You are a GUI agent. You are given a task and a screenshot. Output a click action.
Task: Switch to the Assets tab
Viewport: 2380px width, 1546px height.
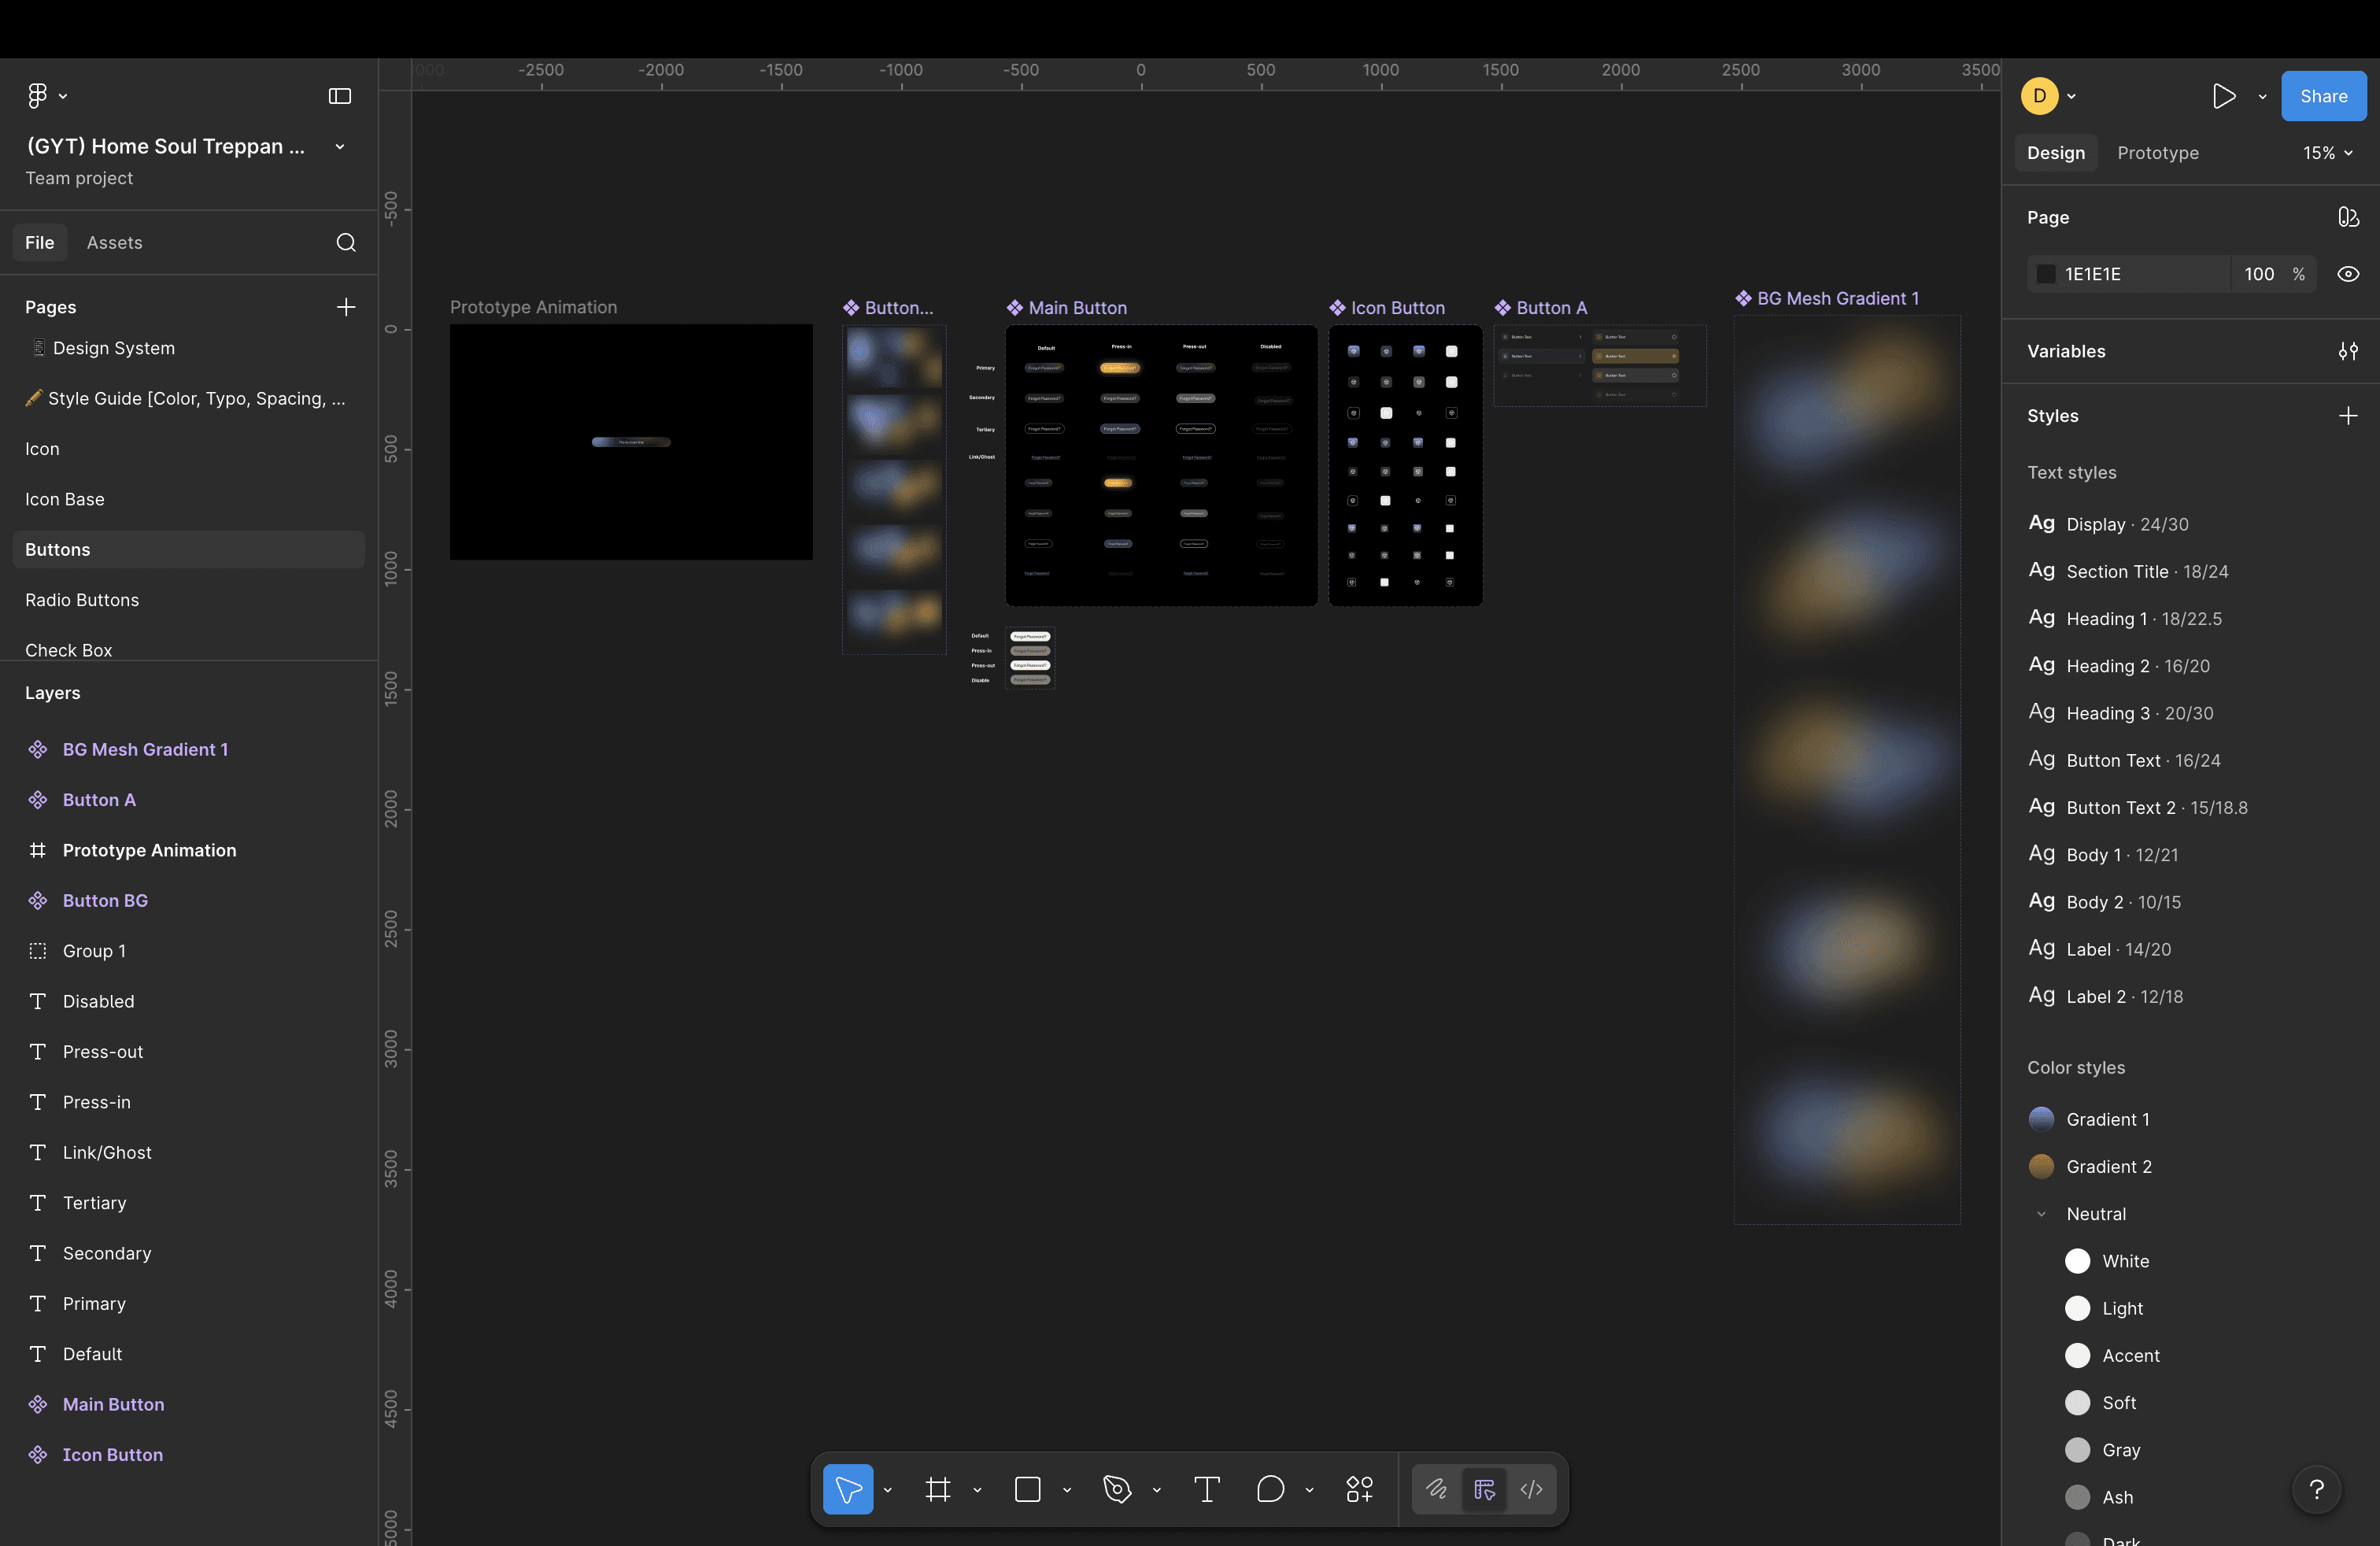click(114, 242)
